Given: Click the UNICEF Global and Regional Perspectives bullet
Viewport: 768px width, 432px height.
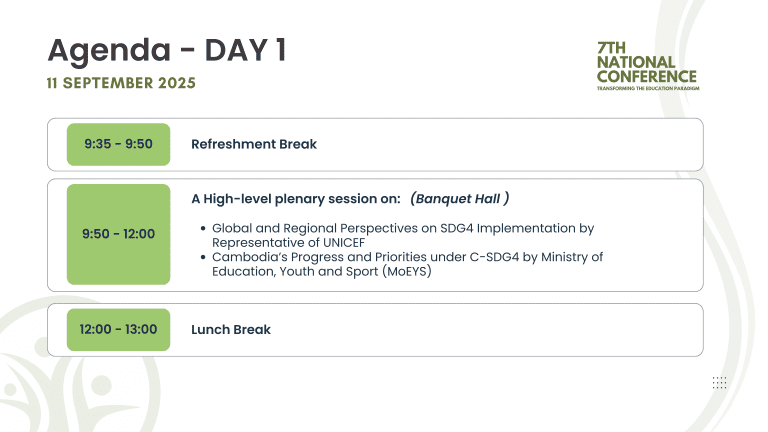Looking at the screenshot, I should (x=403, y=235).
